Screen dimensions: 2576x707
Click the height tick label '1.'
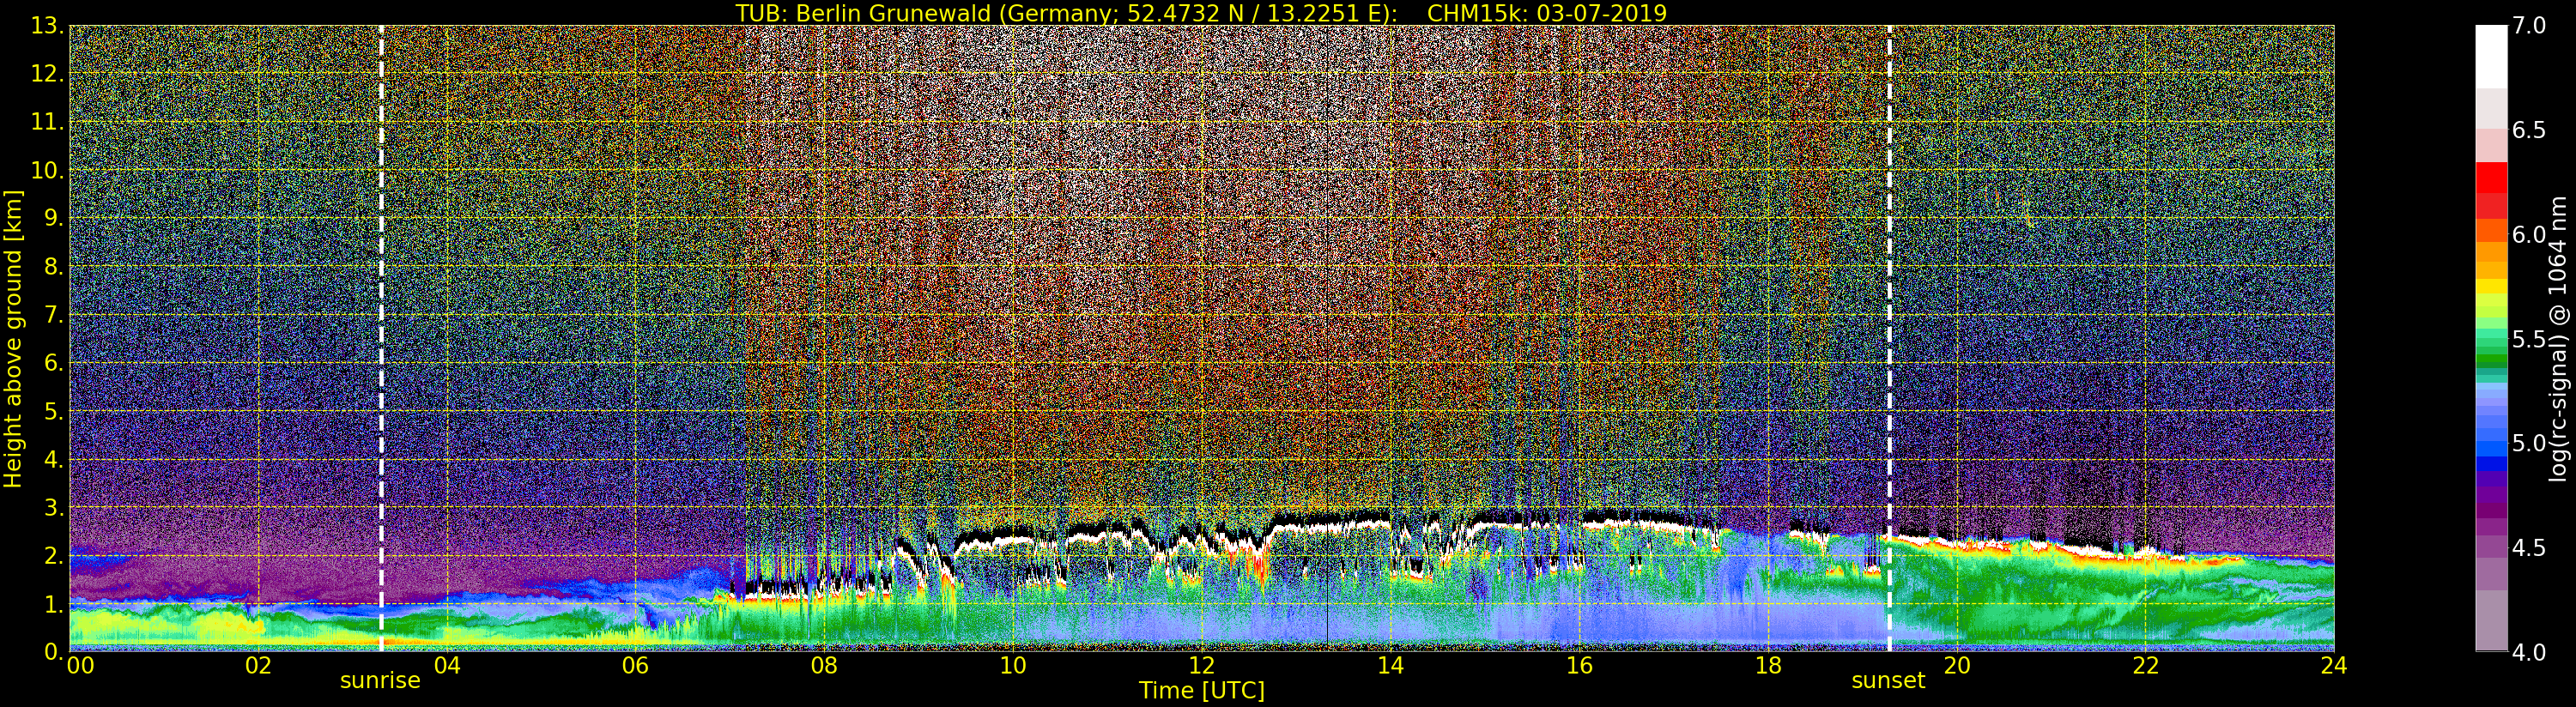[x=53, y=603]
